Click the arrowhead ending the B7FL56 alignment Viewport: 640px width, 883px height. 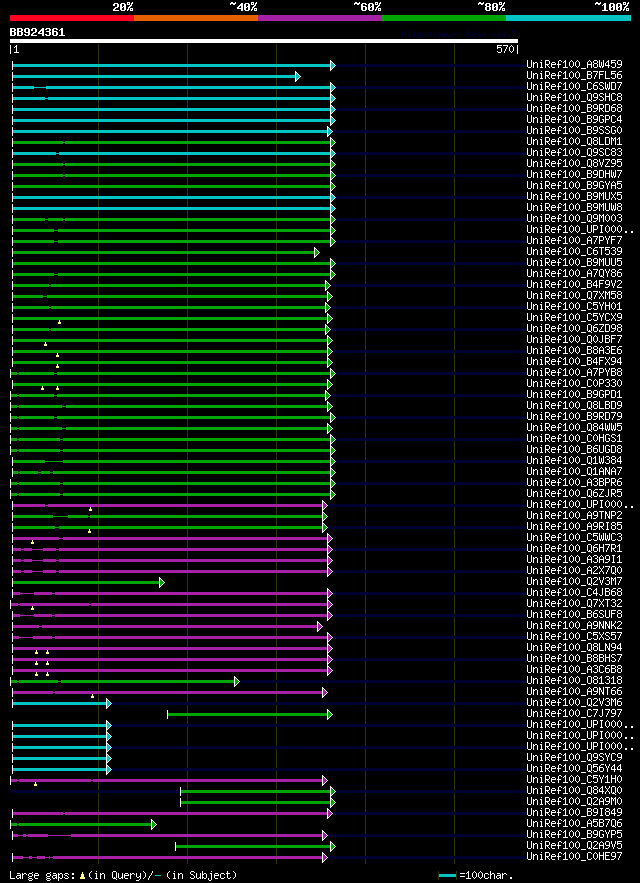click(297, 77)
